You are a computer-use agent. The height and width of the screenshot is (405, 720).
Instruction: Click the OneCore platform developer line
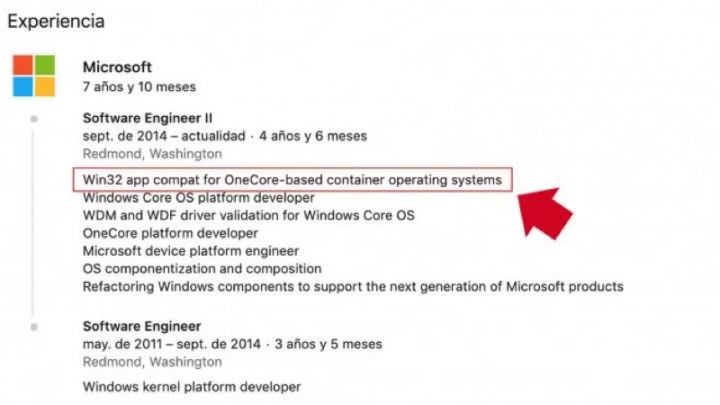[x=170, y=233]
